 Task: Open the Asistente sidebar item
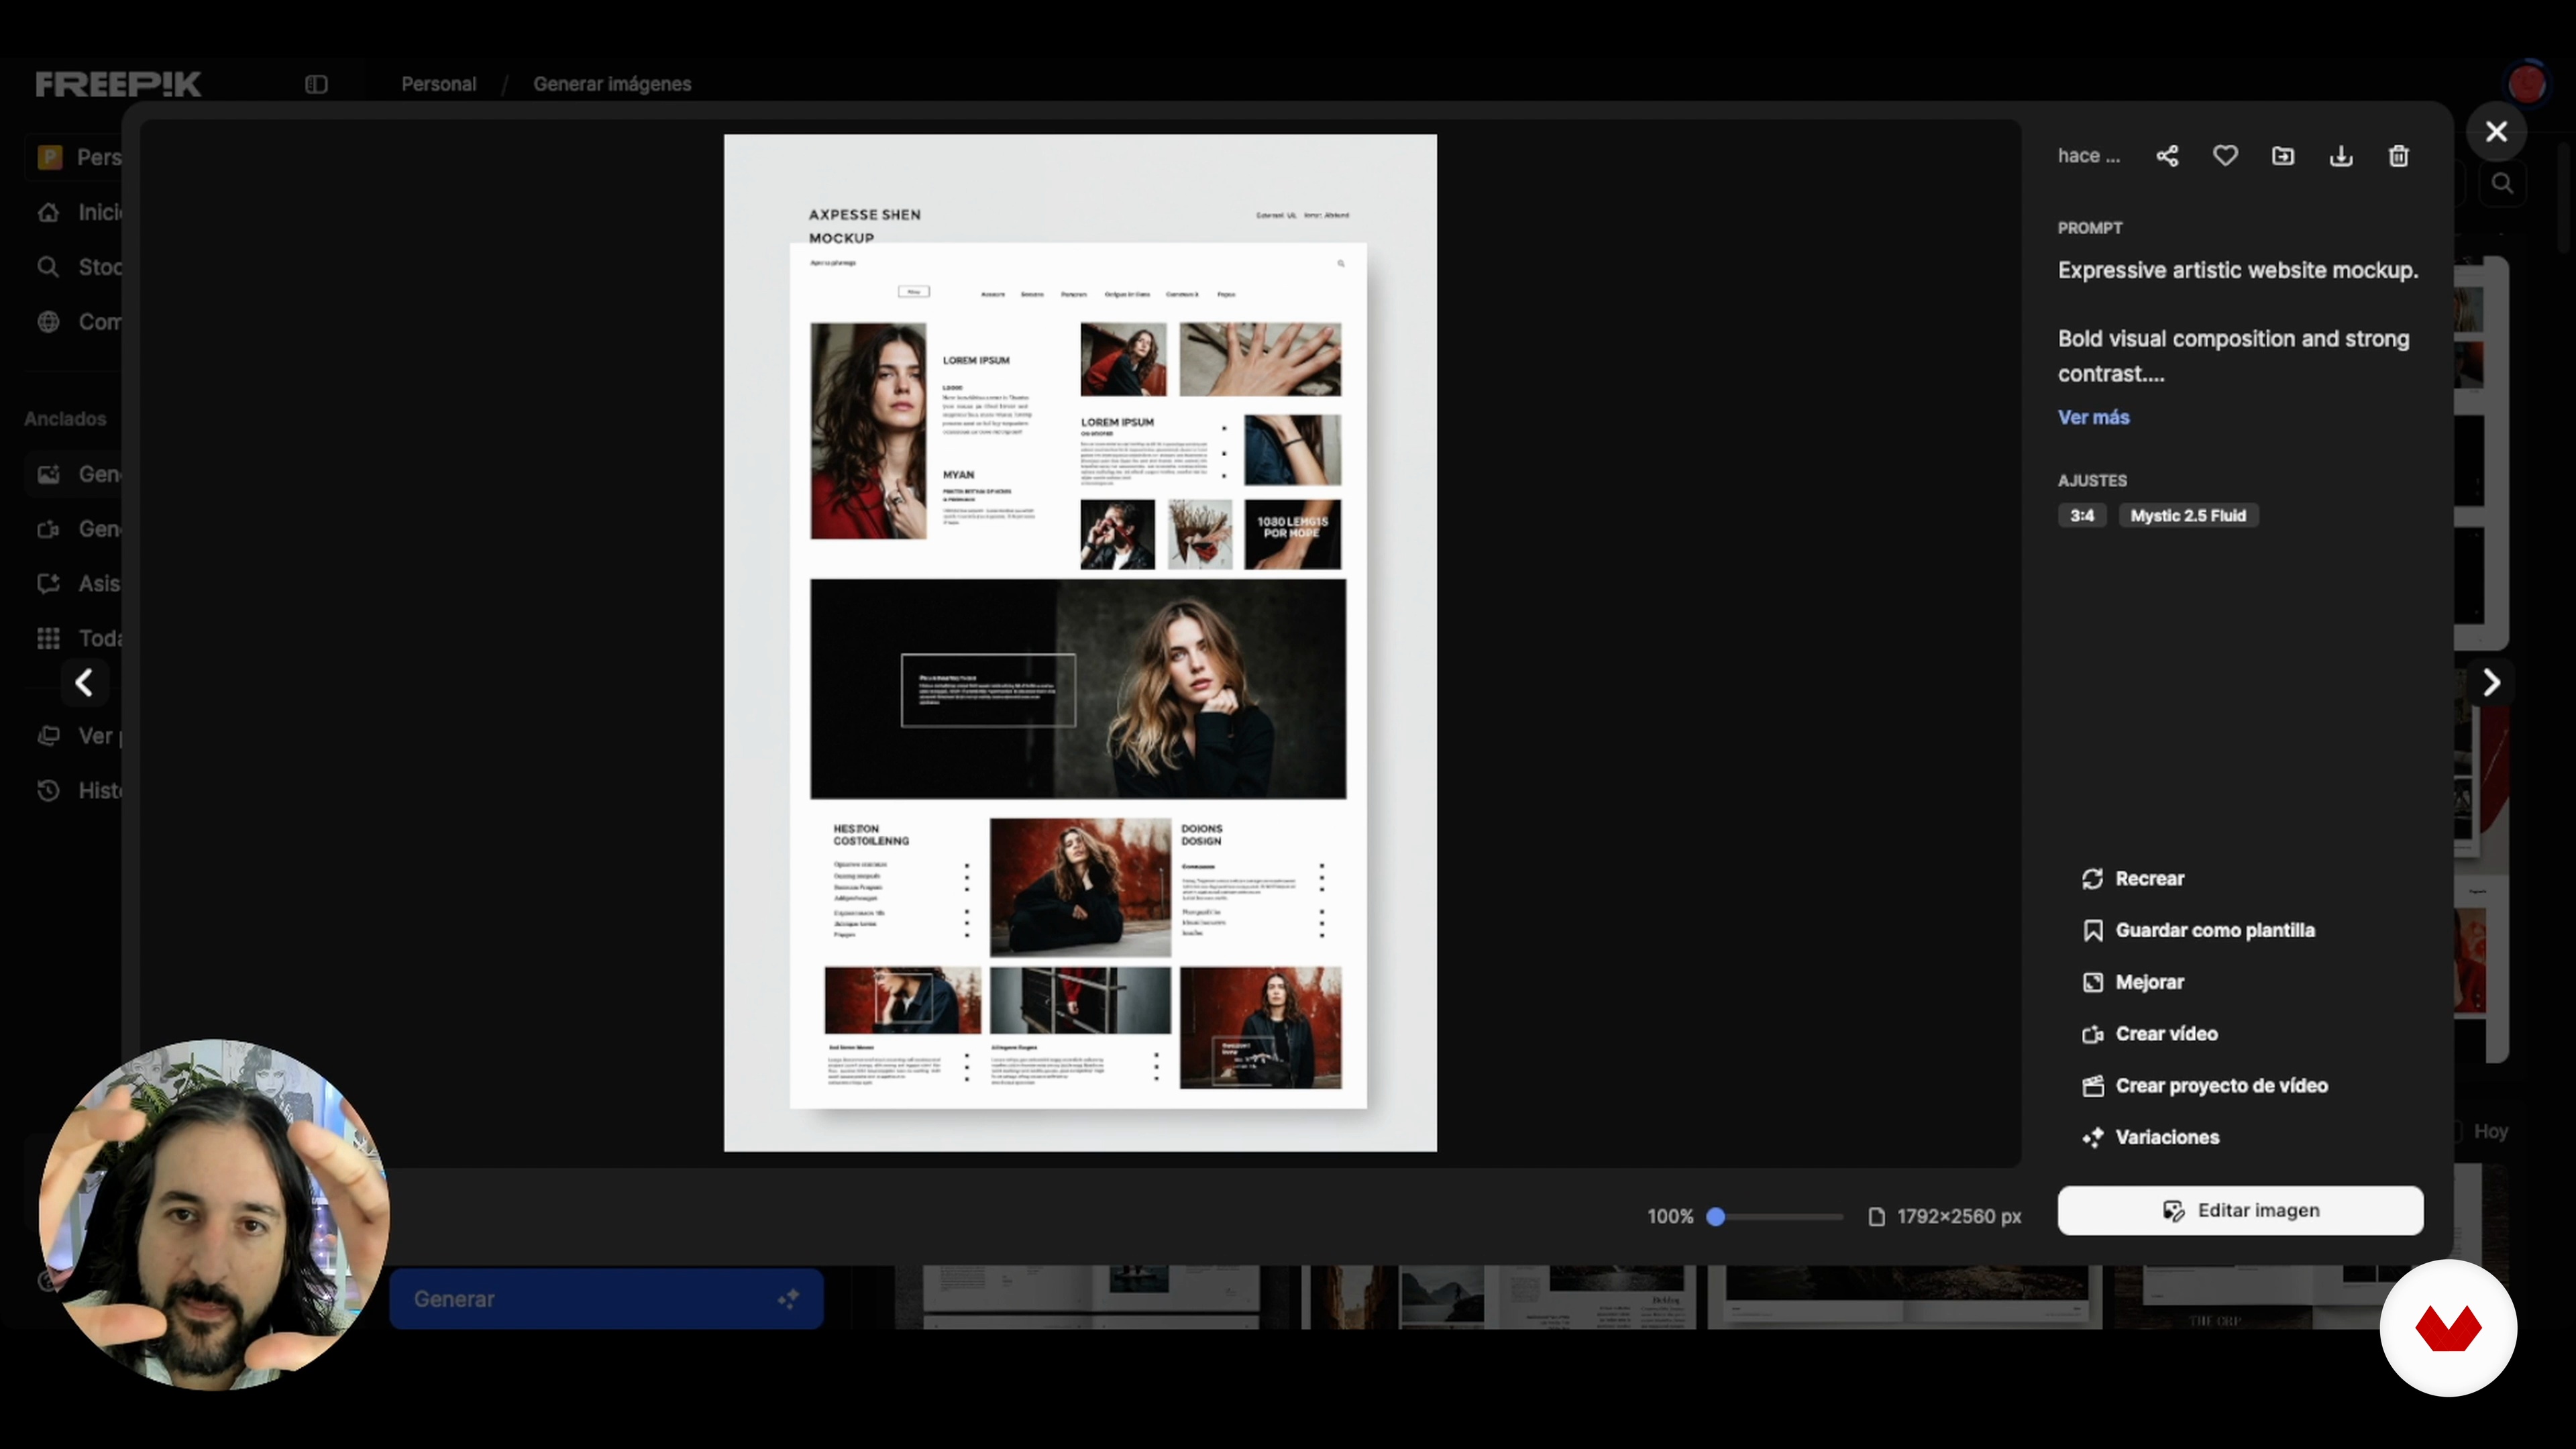(x=79, y=583)
